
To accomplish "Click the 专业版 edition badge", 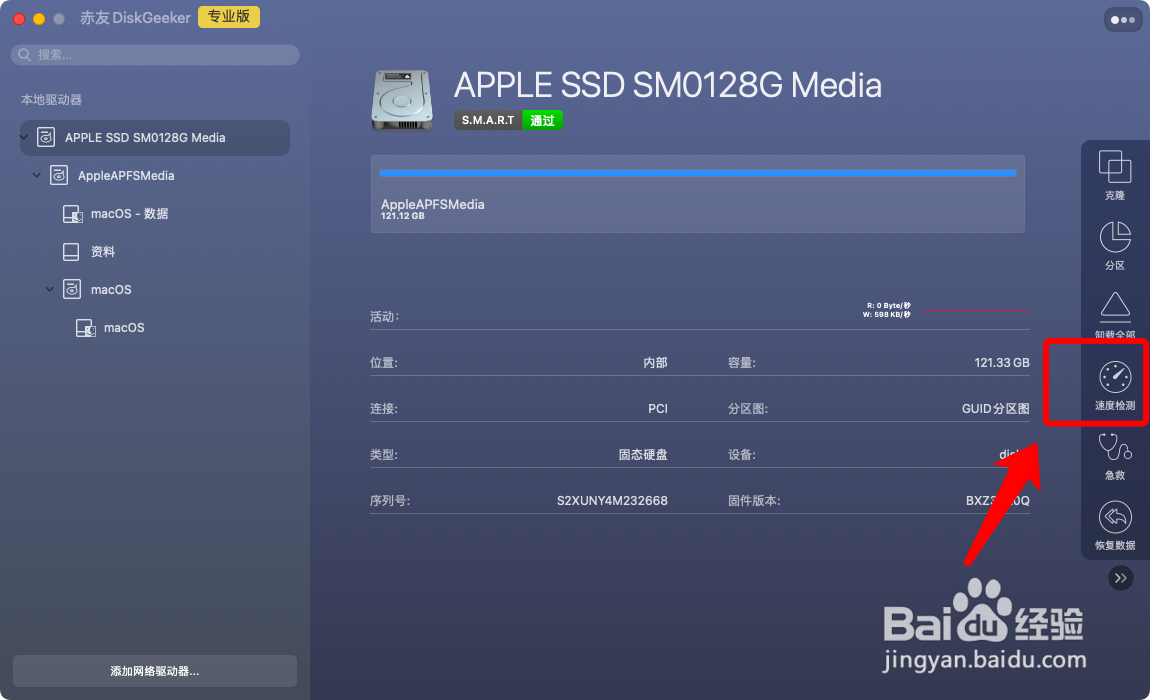I will point(229,16).
